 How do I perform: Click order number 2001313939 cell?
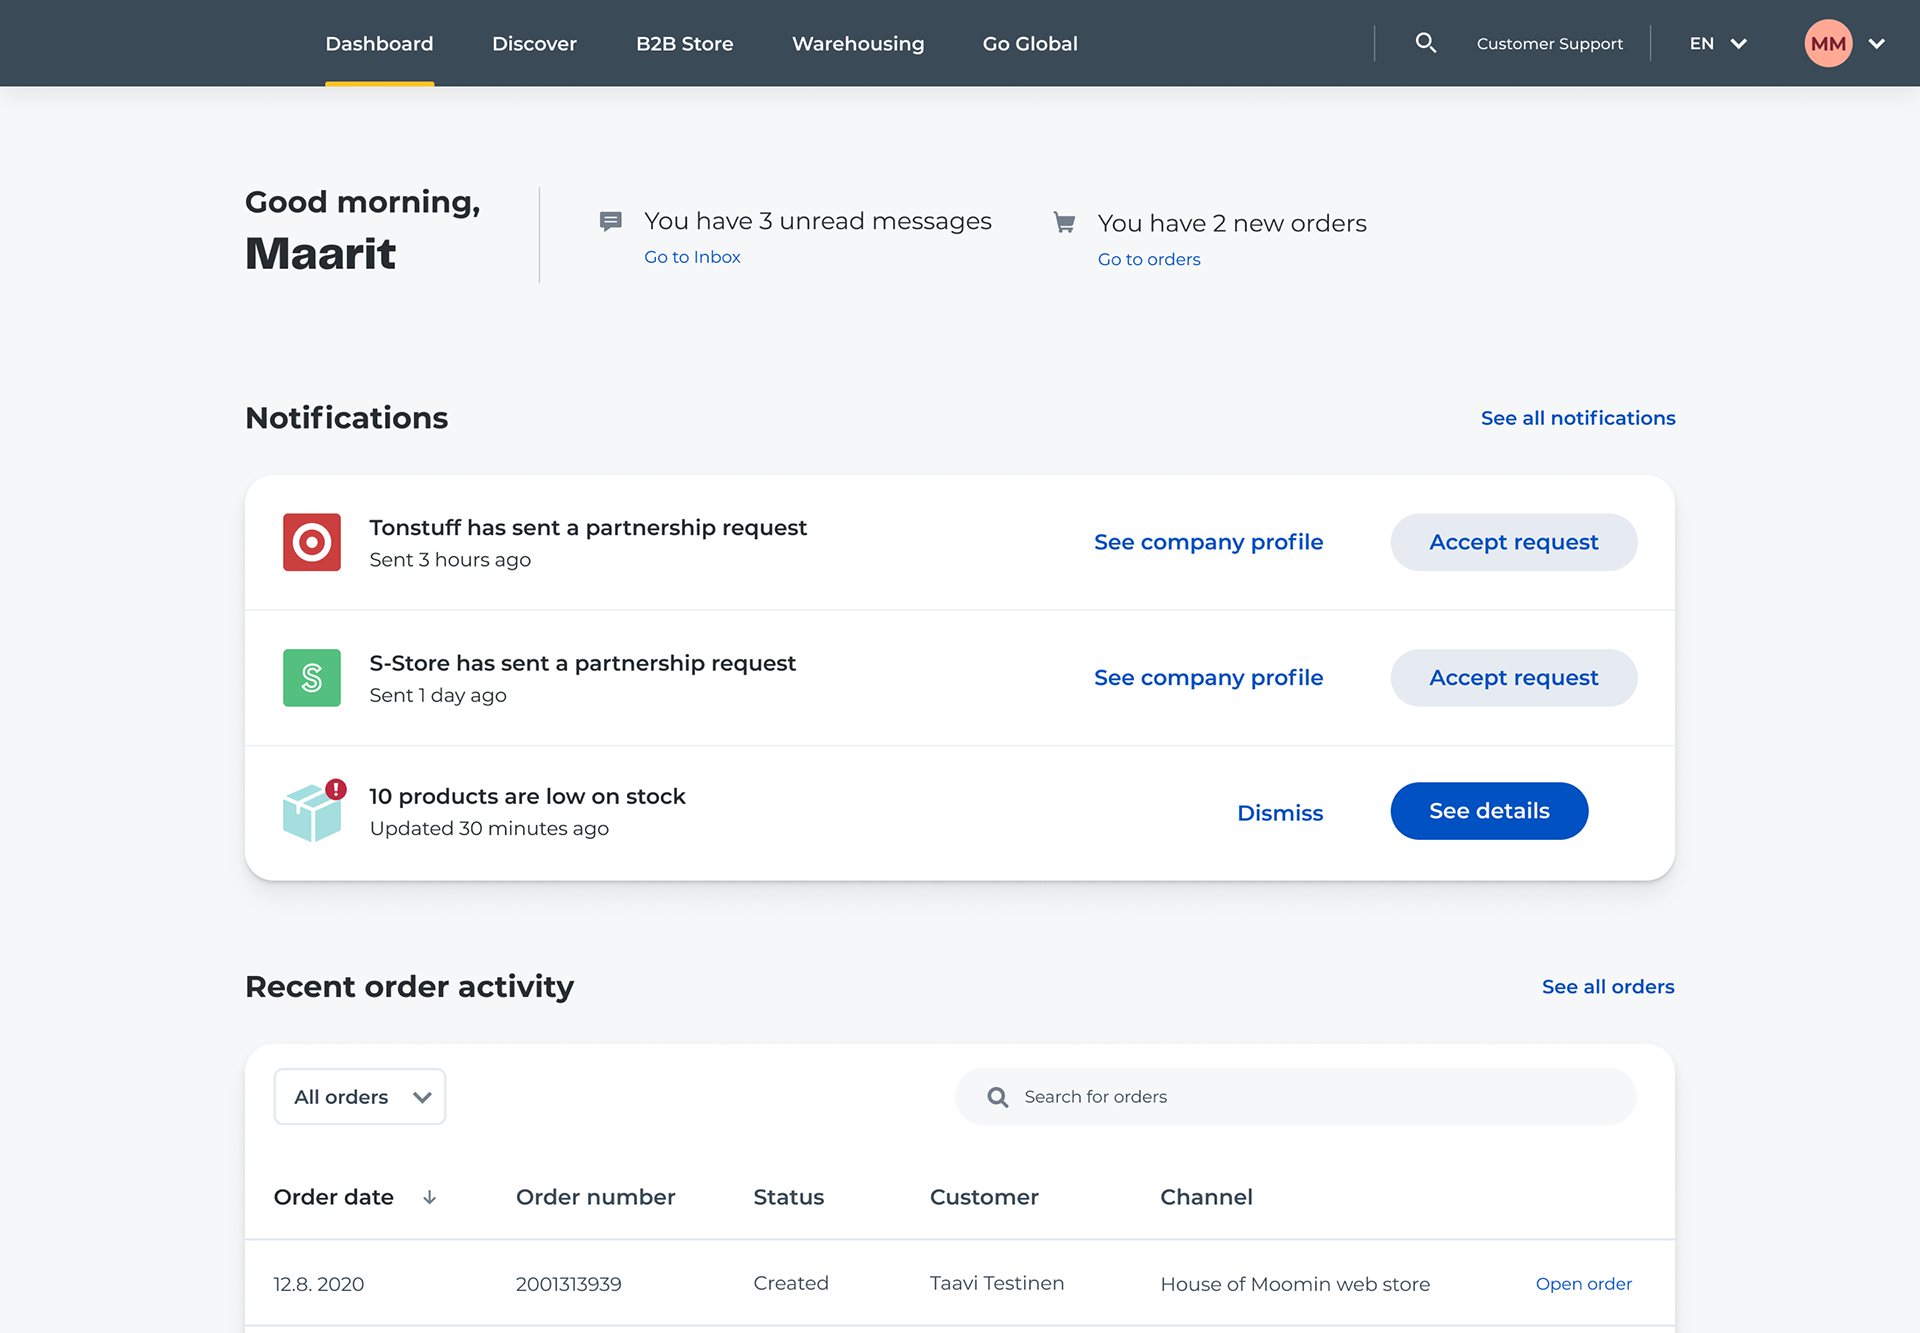tap(568, 1284)
